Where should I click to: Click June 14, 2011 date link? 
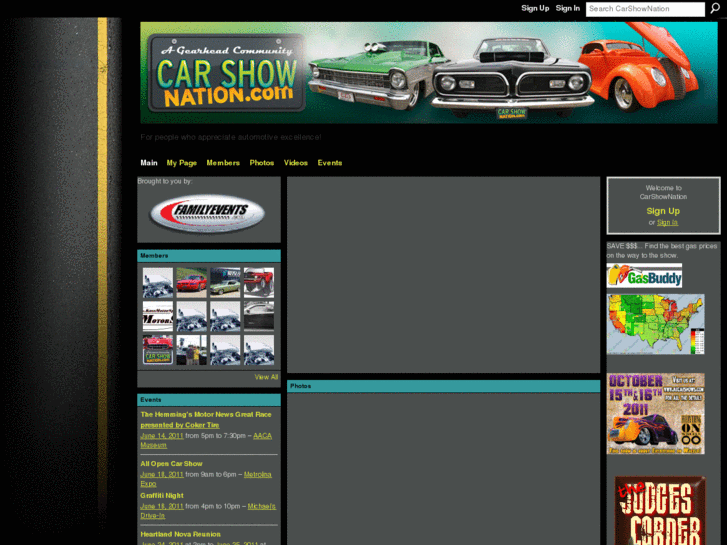coord(162,436)
